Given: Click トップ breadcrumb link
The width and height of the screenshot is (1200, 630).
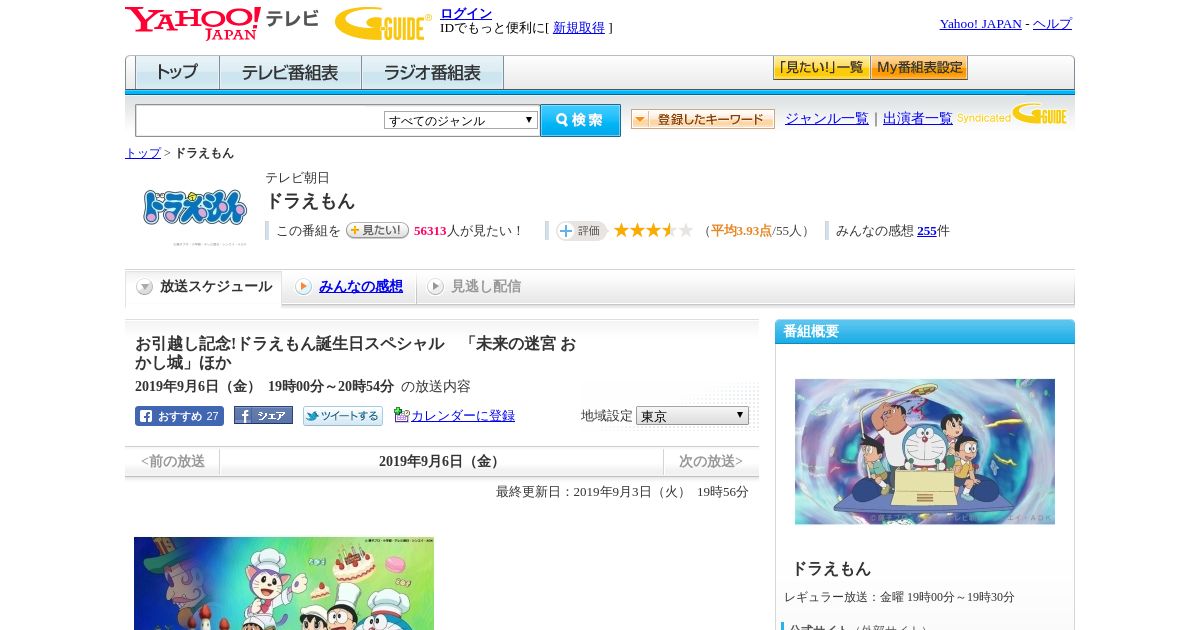Looking at the screenshot, I should click(143, 153).
